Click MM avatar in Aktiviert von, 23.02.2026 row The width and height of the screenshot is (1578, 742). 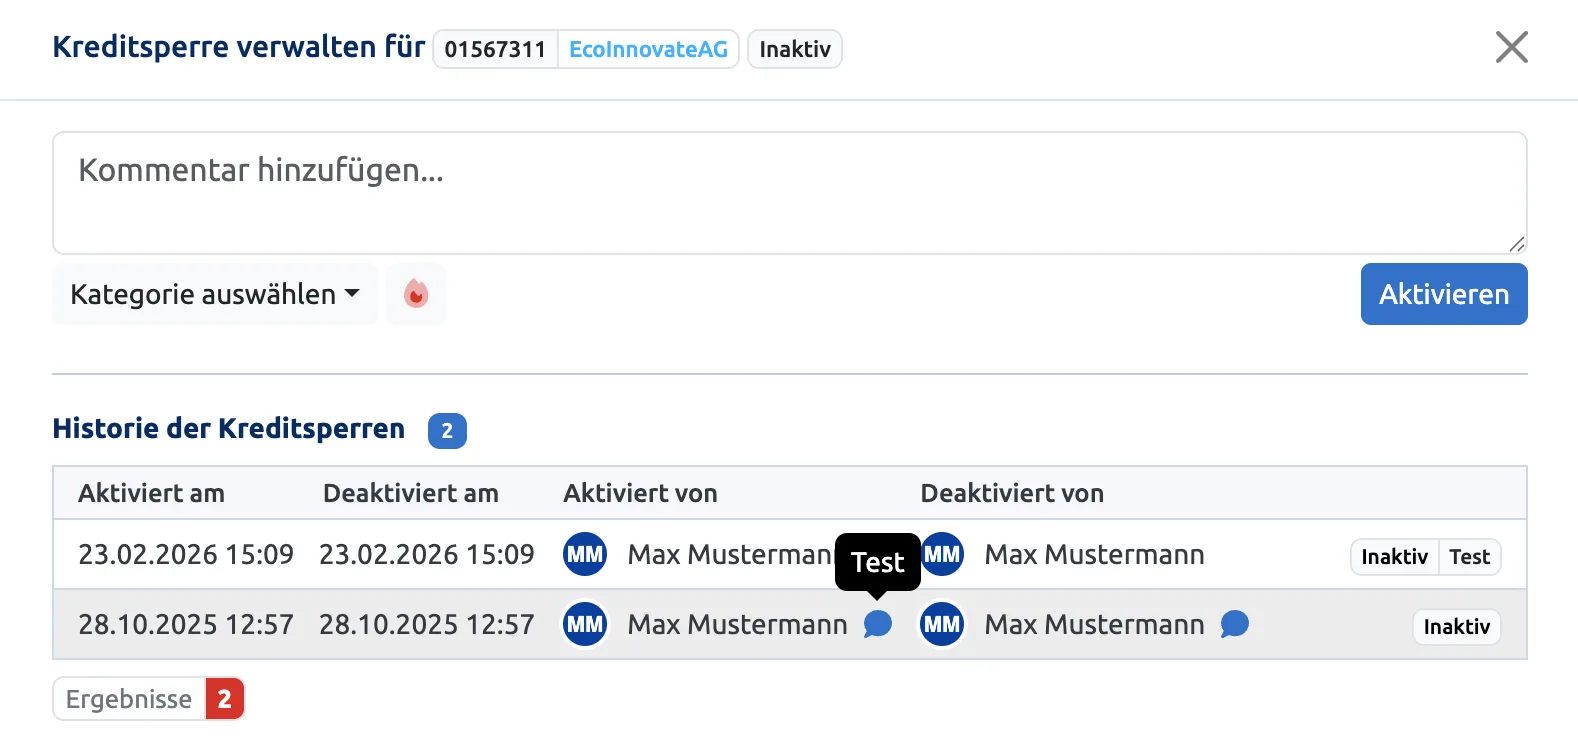tap(585, 554)
